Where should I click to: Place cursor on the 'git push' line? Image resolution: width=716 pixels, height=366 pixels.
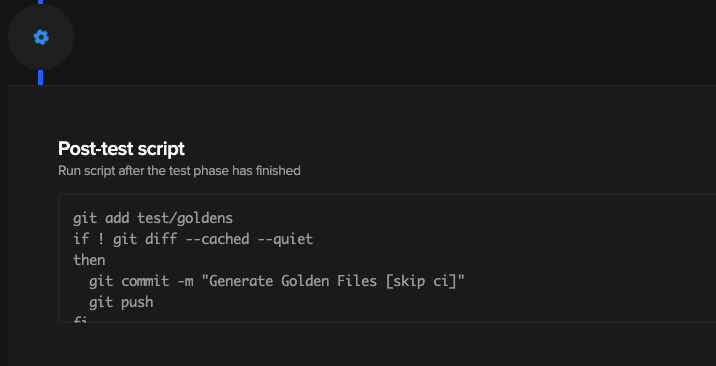[121, 302]
